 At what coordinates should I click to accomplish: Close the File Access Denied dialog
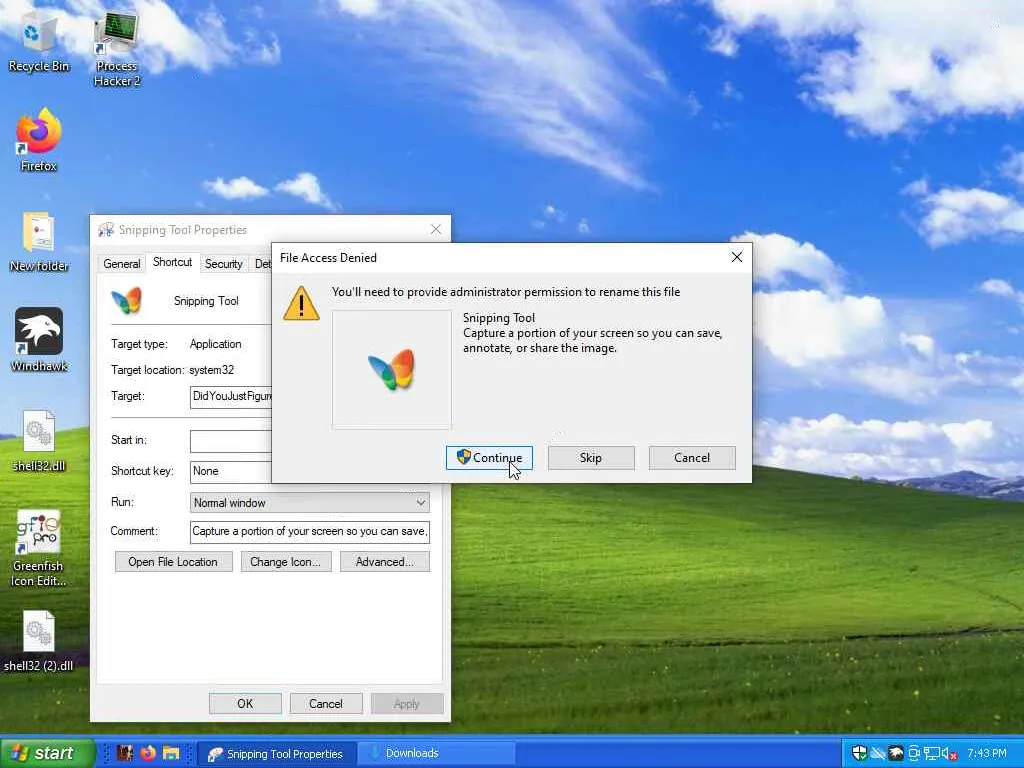pos(737,257)
